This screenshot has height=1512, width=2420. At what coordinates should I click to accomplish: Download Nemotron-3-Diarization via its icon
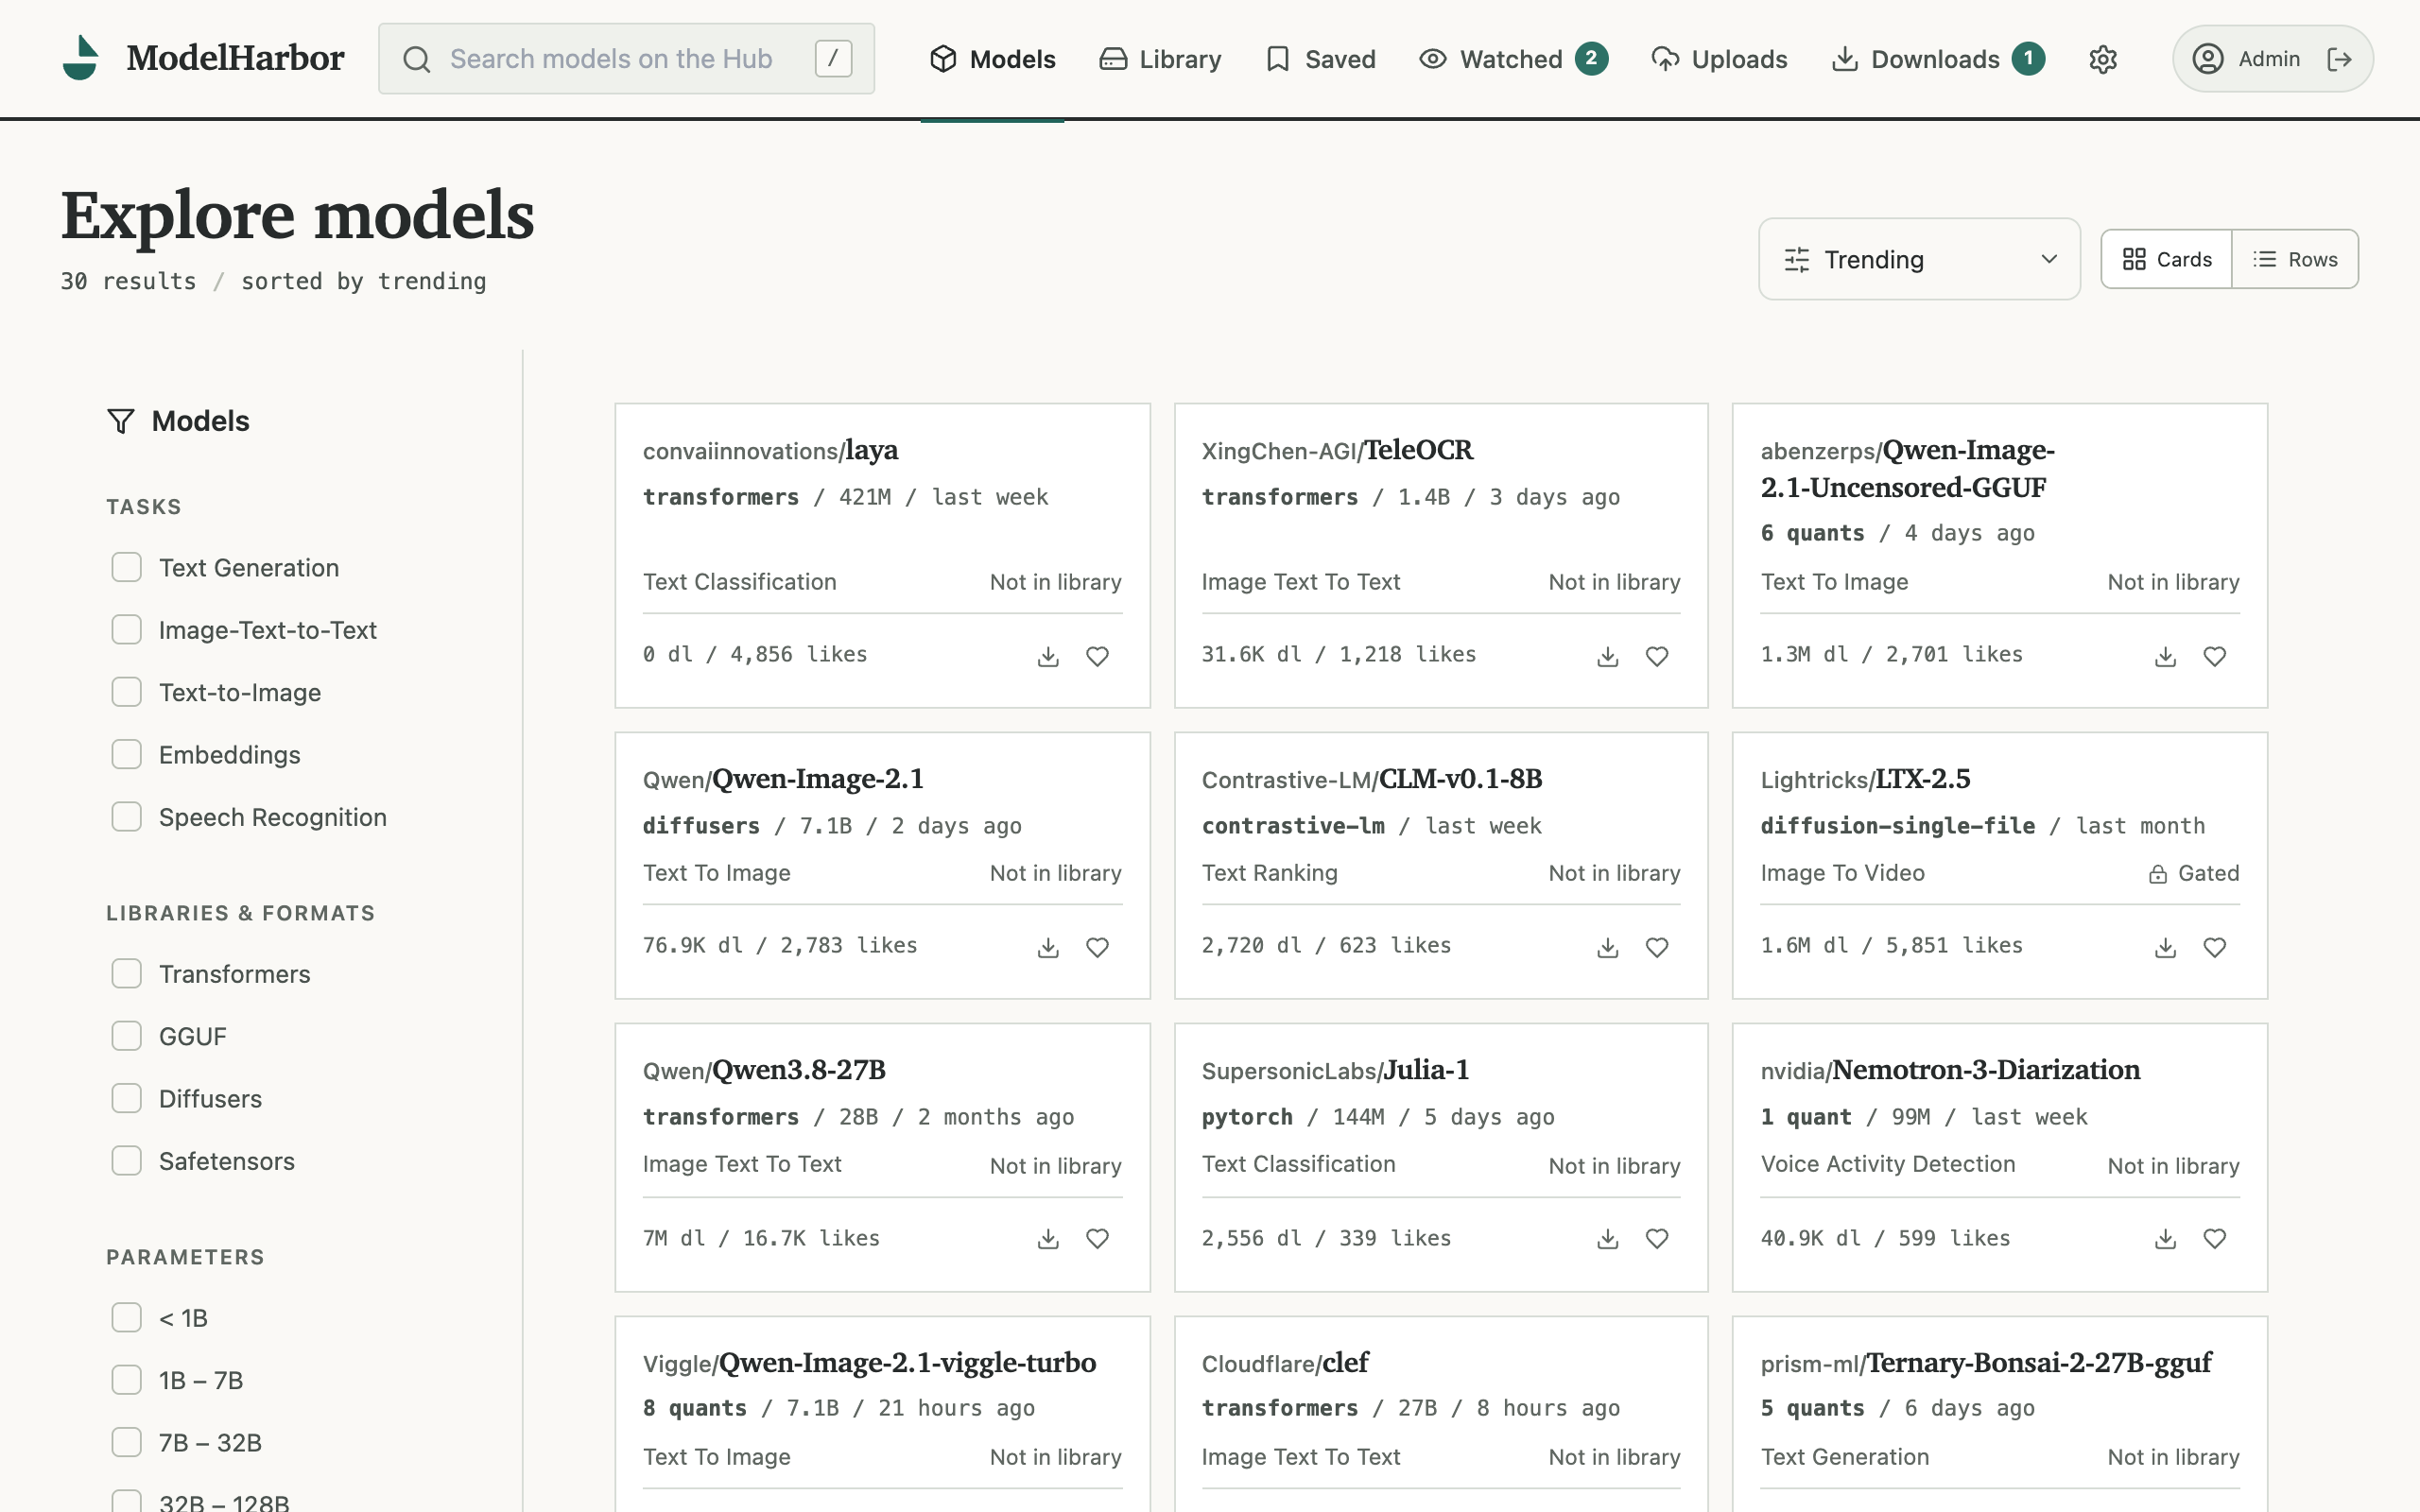[2165, 1238]
